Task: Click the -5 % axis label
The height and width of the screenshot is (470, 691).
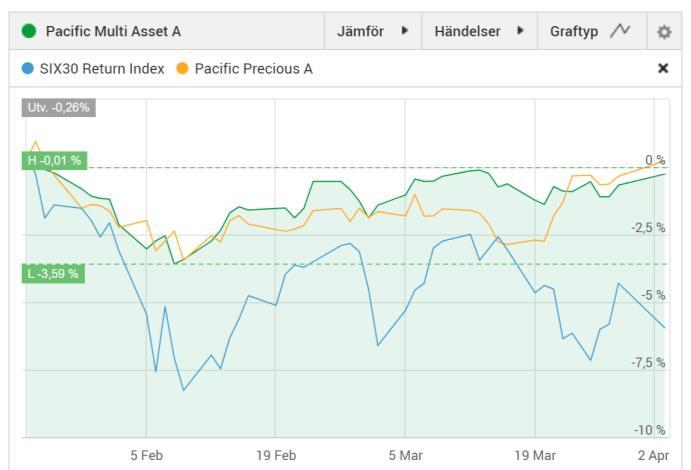Action: coord(653,295)
